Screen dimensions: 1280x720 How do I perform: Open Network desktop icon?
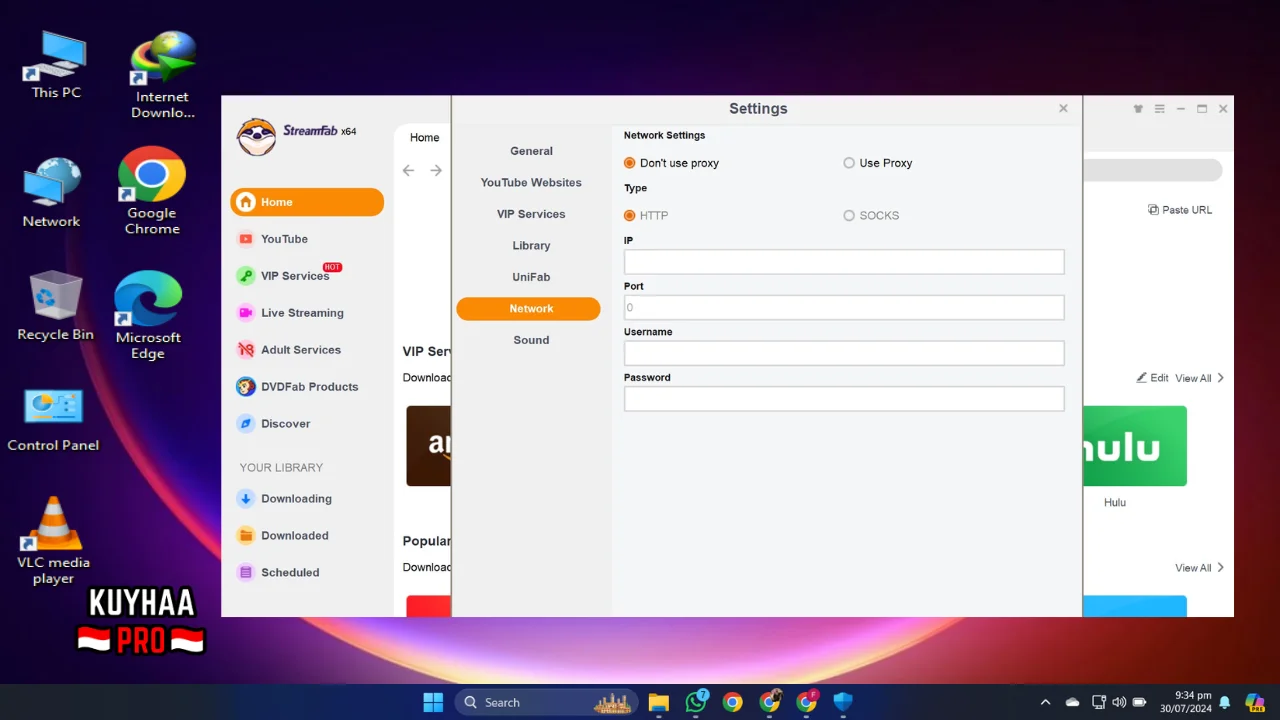(x=52, y=193)
